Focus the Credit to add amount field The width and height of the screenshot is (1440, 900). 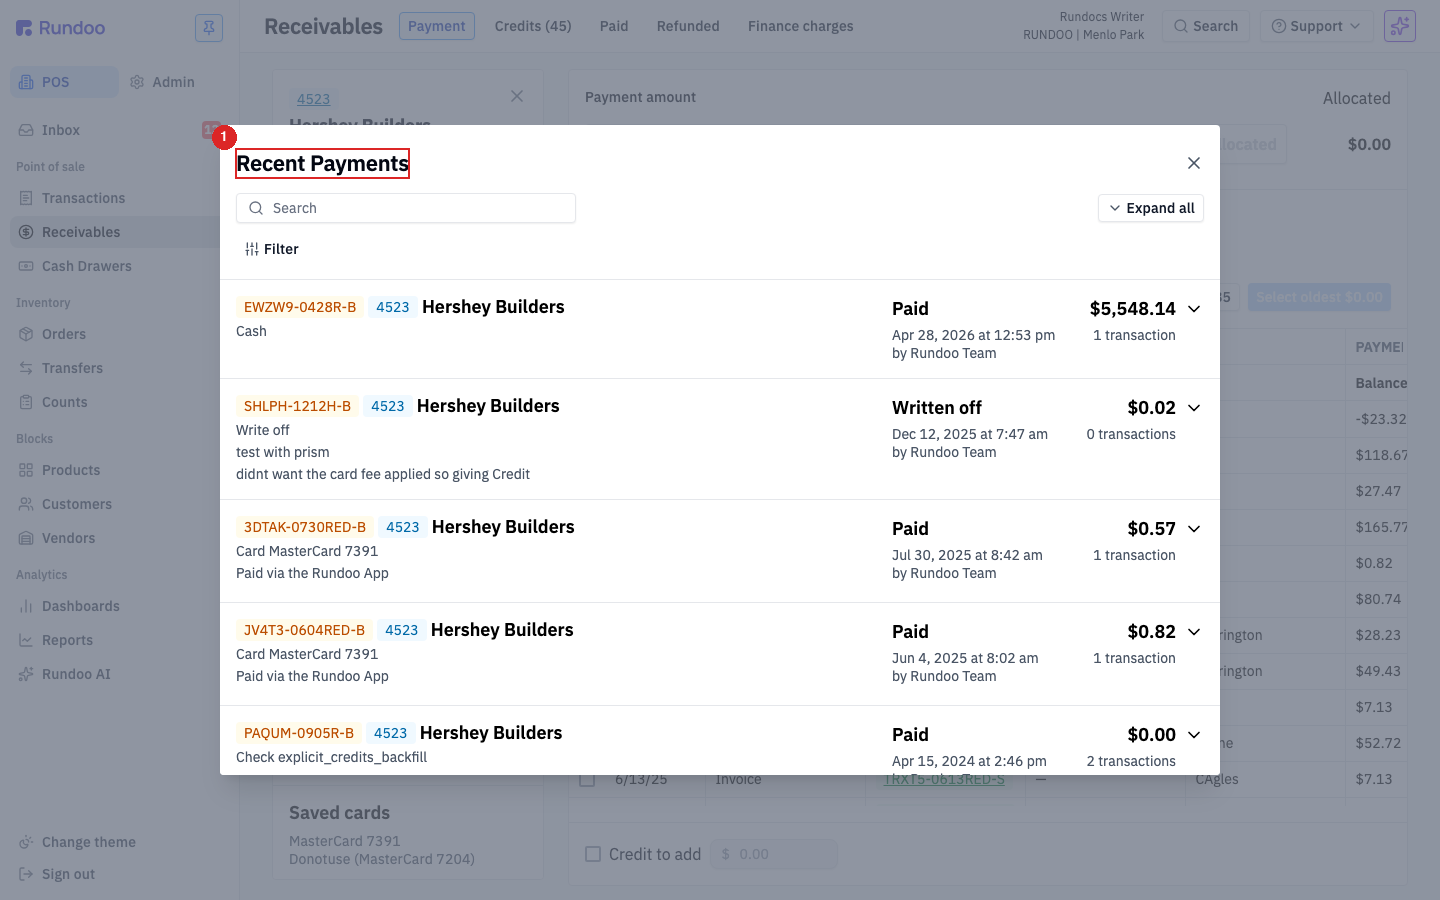(774, 854)
